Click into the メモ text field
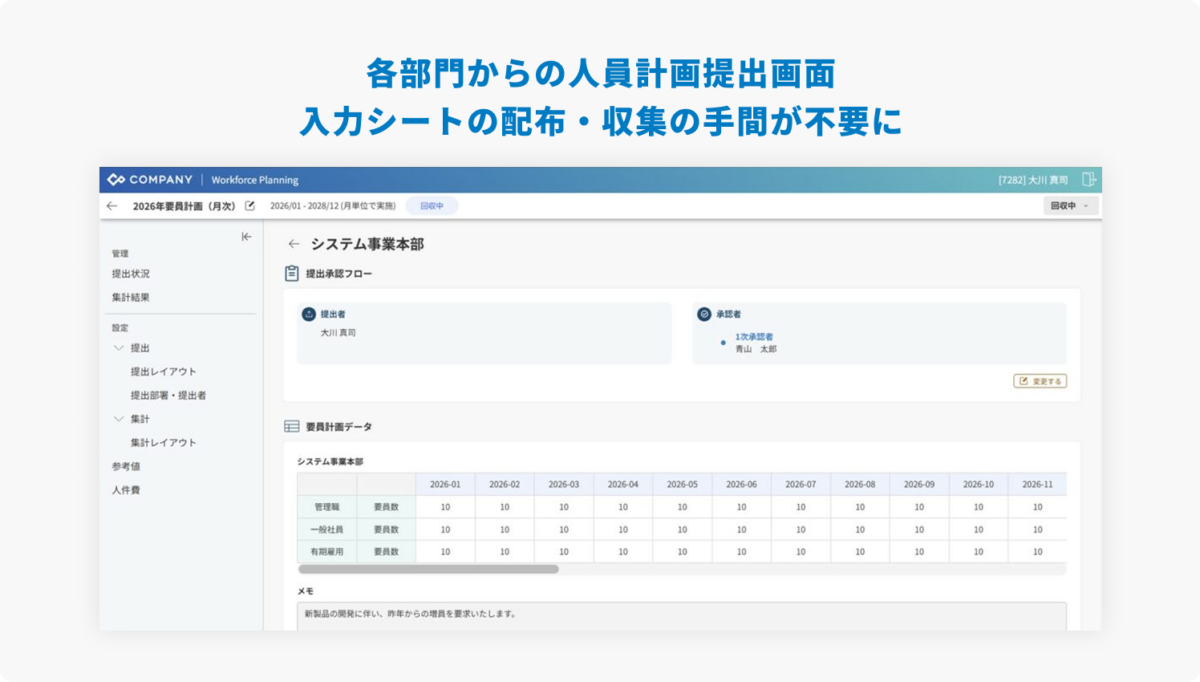This screenshot has width=1200, height=682. [x=681, y=614]
